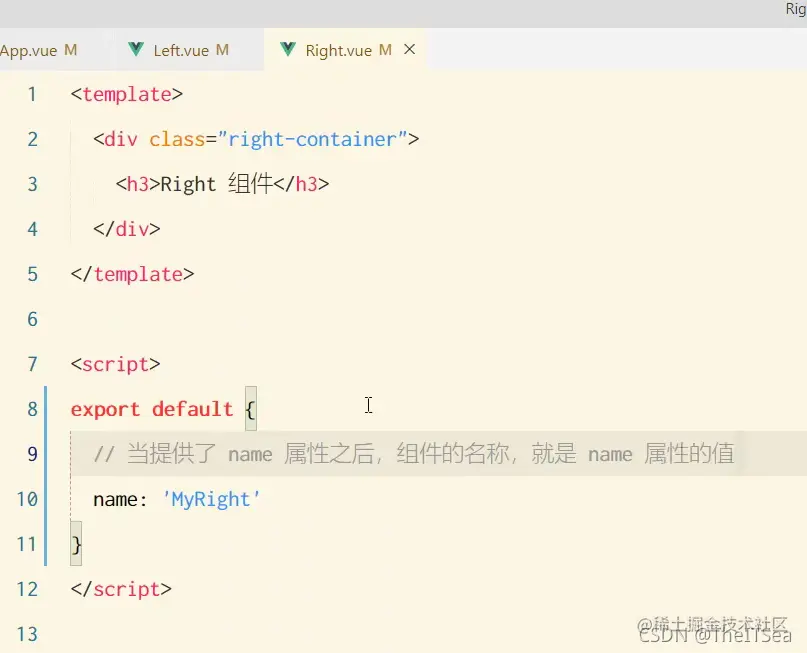
Task: Click line number 8 in gutter
Action: point(32,409)
